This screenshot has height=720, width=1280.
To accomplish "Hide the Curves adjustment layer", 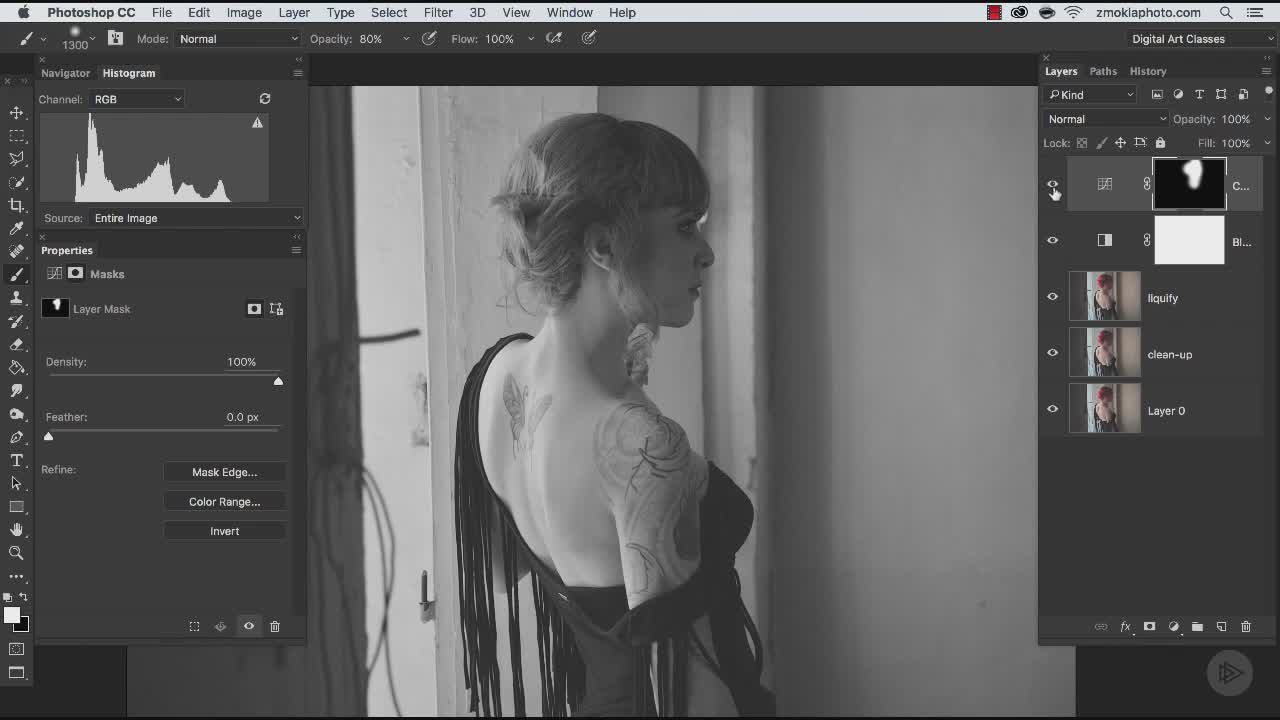I will point(1052,185).
